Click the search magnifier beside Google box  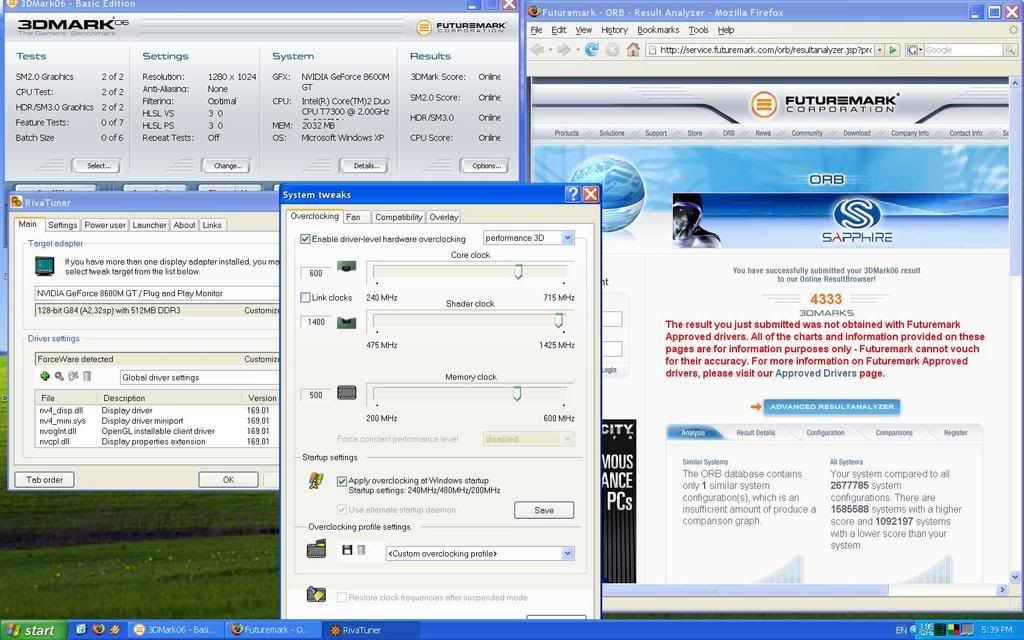(1010, 50)
